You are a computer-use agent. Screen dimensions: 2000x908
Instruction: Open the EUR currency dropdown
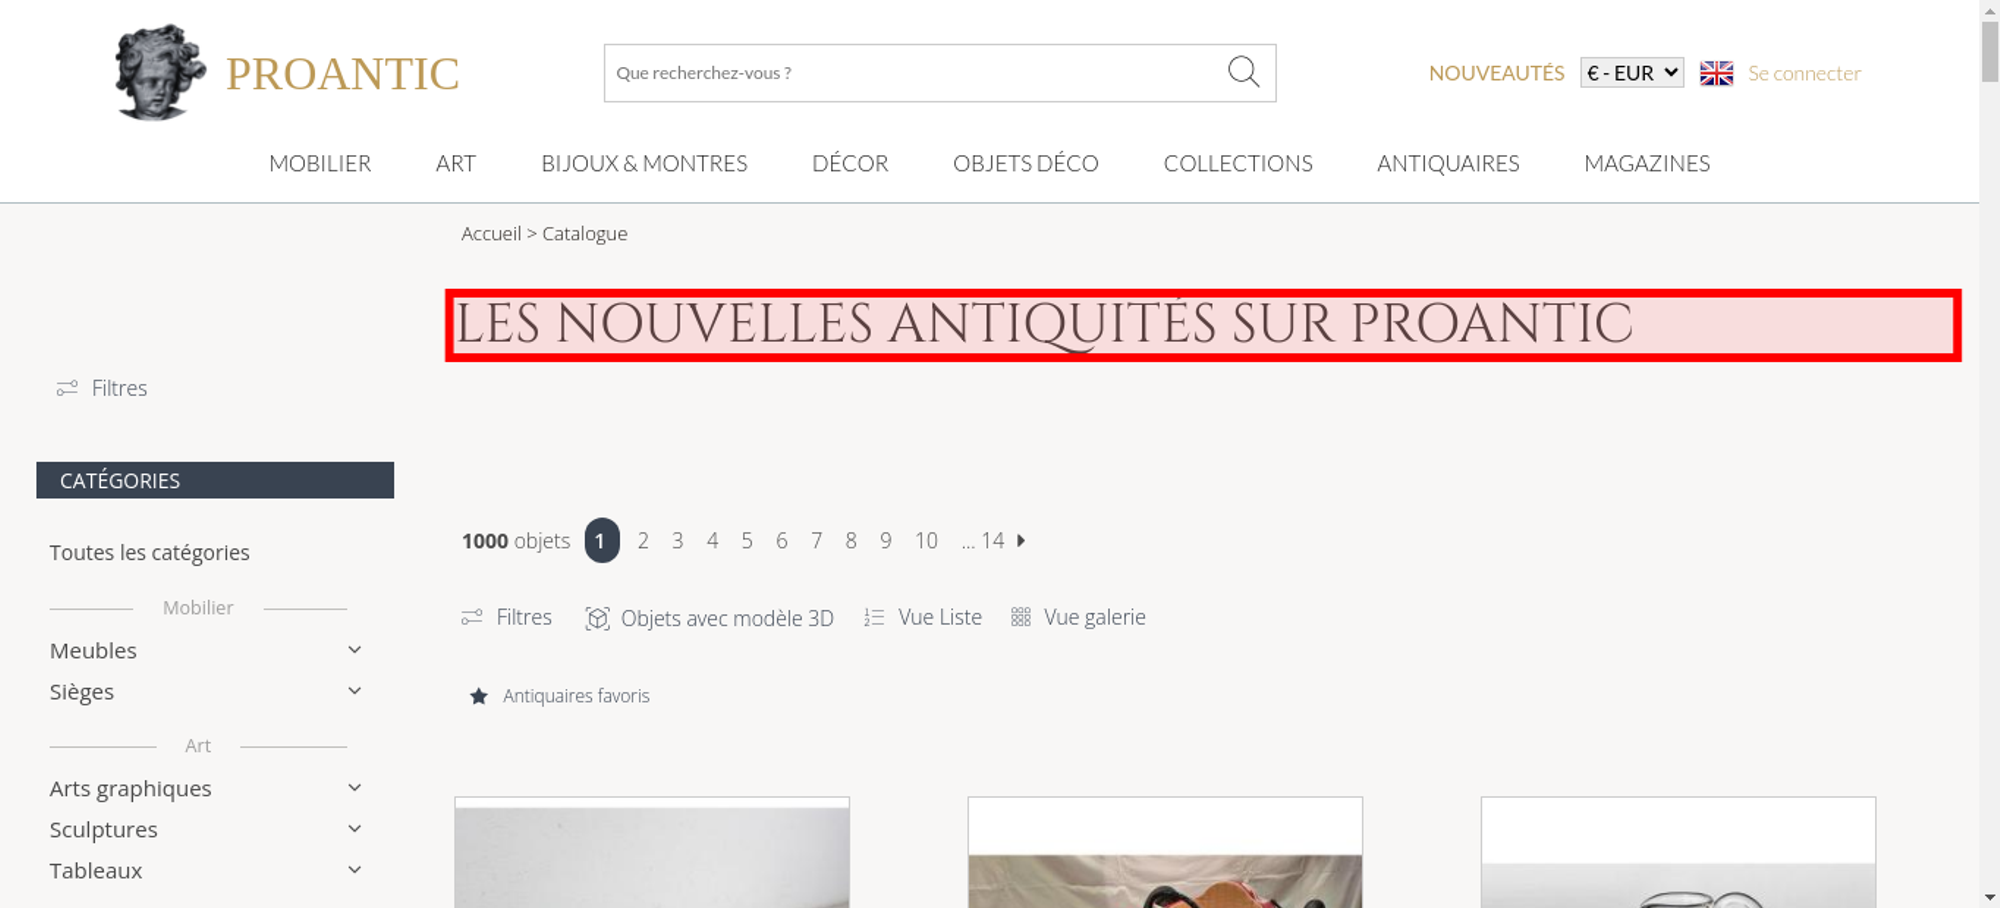1632,73
